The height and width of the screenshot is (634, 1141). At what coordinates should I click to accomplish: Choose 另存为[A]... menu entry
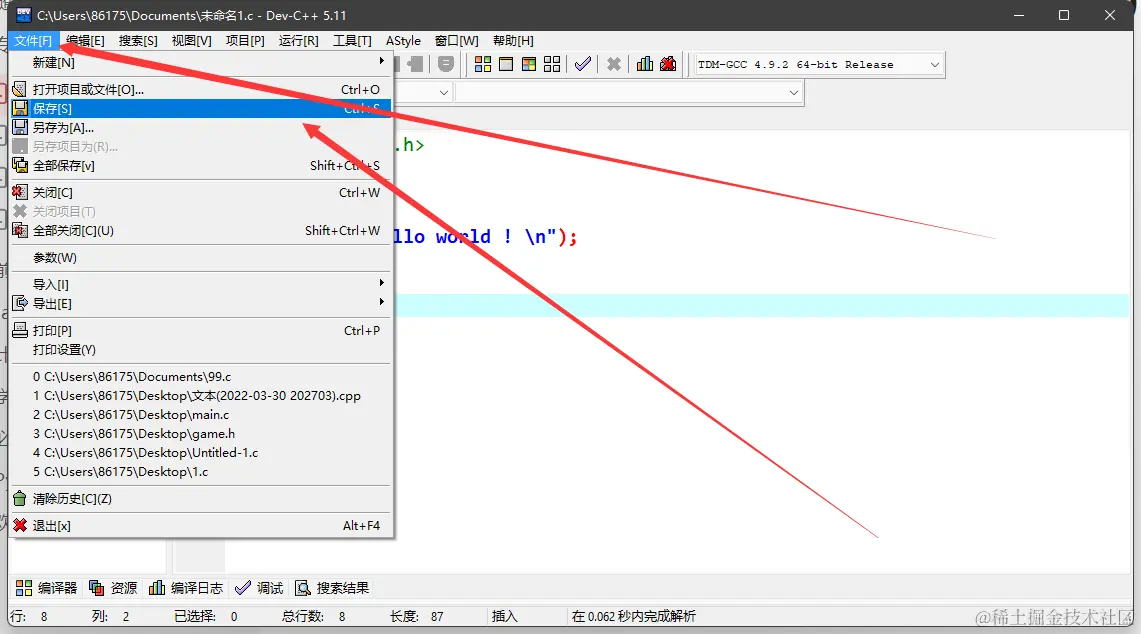point(200,127)
